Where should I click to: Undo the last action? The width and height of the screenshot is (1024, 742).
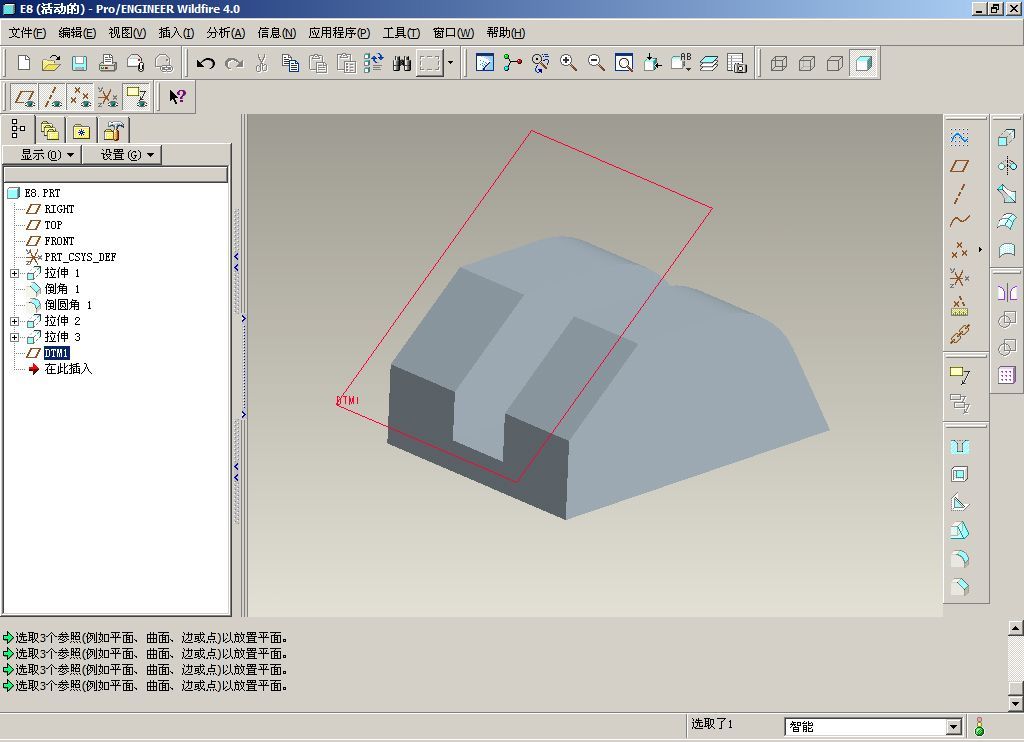tap(206, 63)
